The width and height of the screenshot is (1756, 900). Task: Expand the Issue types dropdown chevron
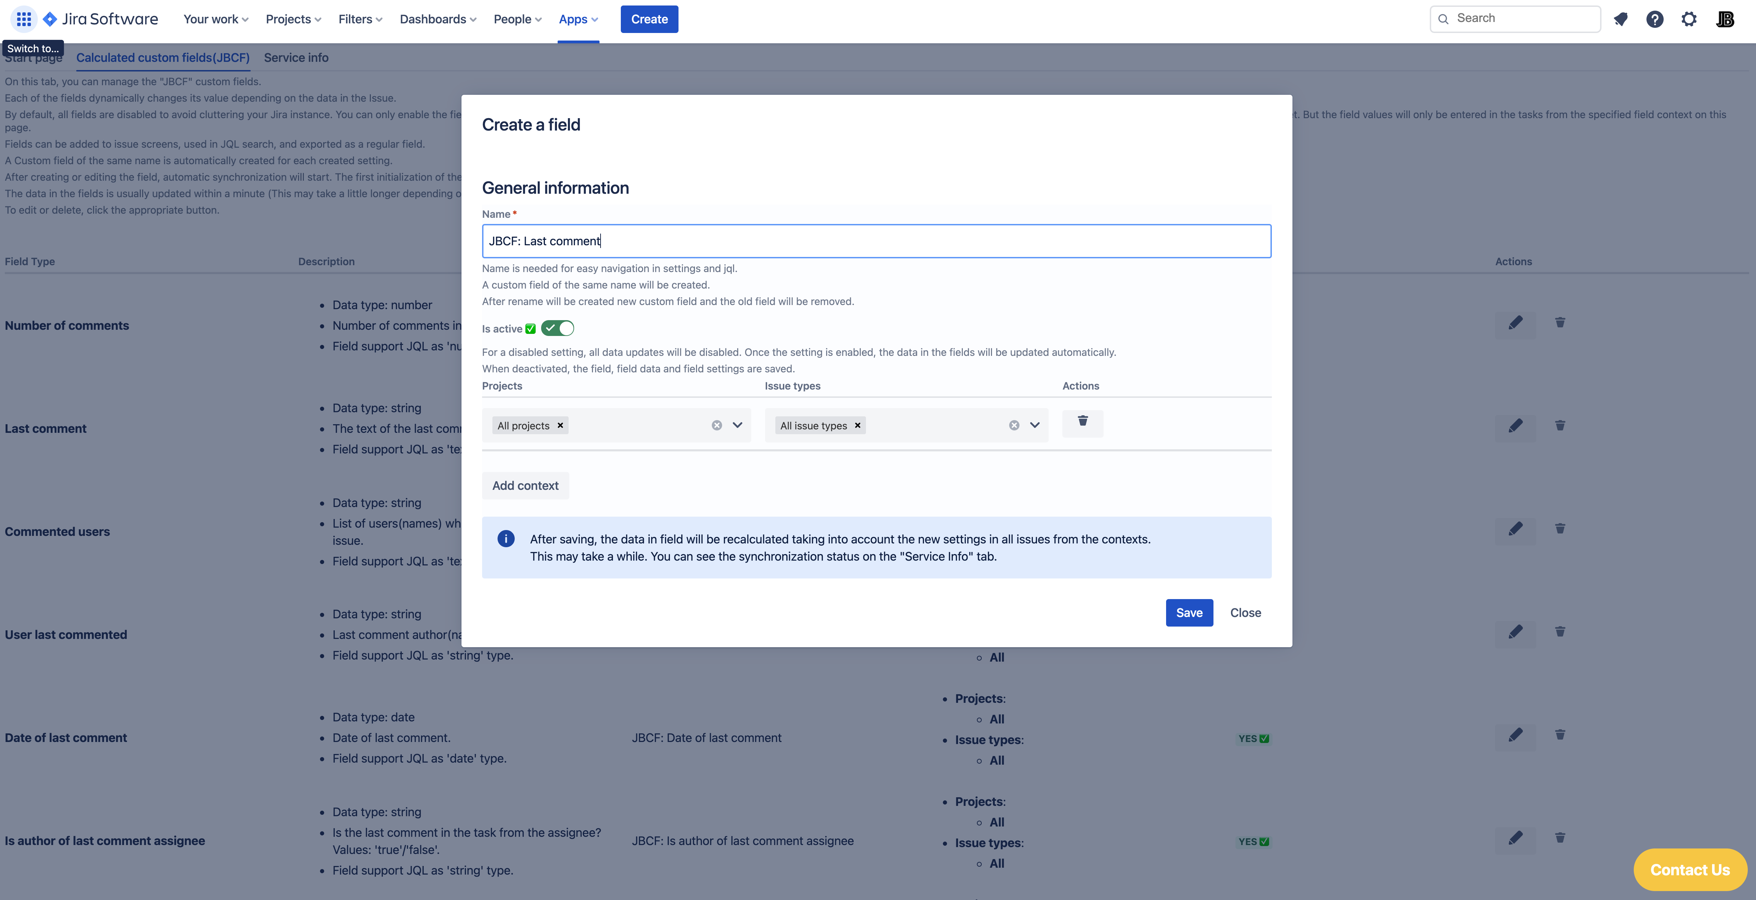(1035, 425)
